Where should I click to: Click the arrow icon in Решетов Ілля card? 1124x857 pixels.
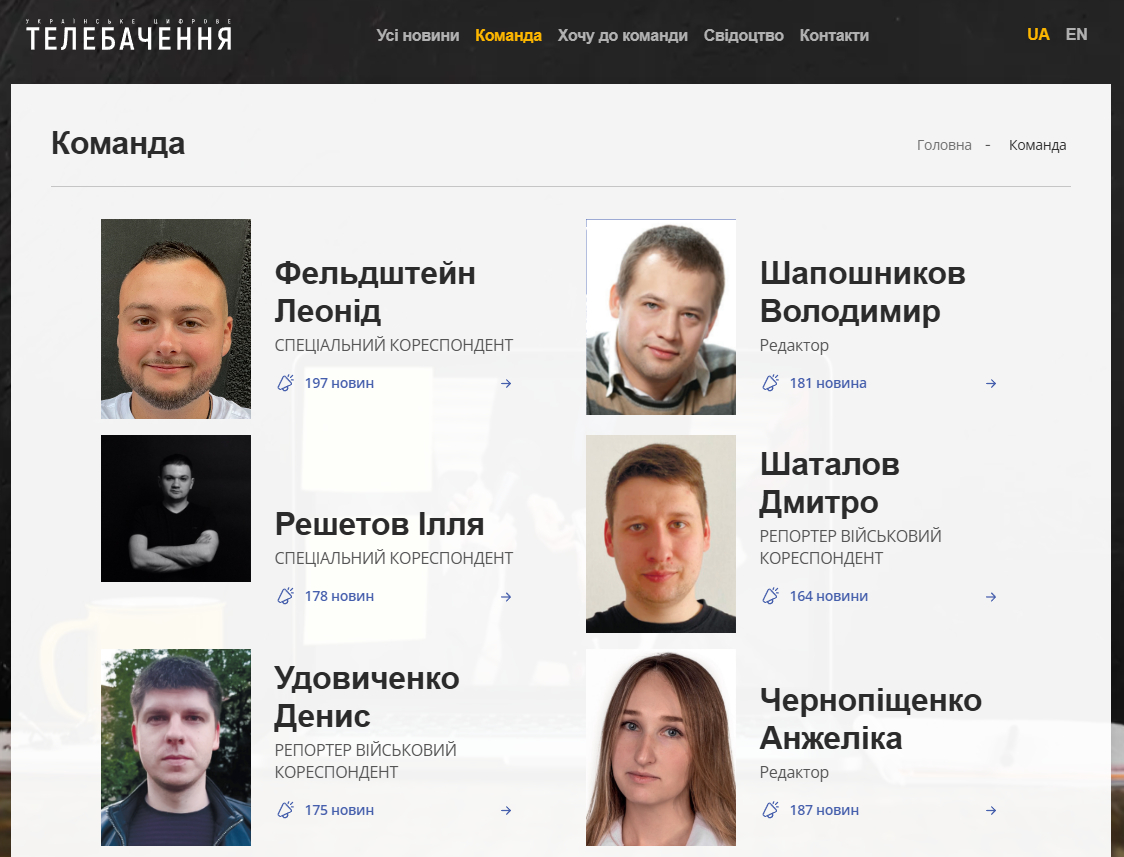(x=506, y=596)
